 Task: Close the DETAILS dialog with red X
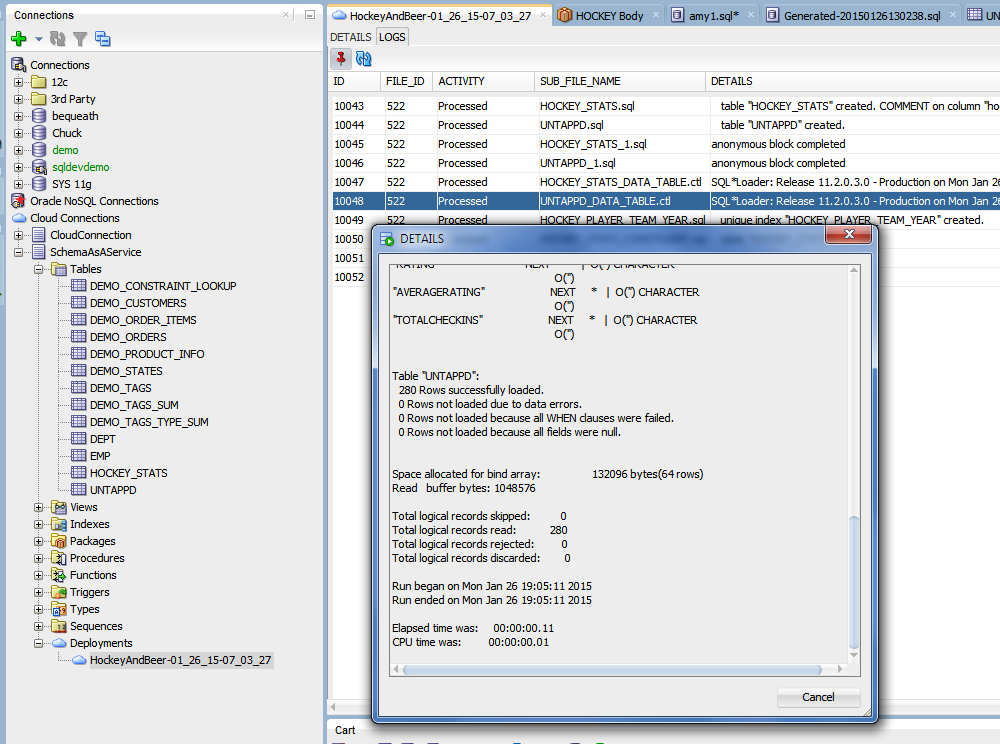coord(849,235)
